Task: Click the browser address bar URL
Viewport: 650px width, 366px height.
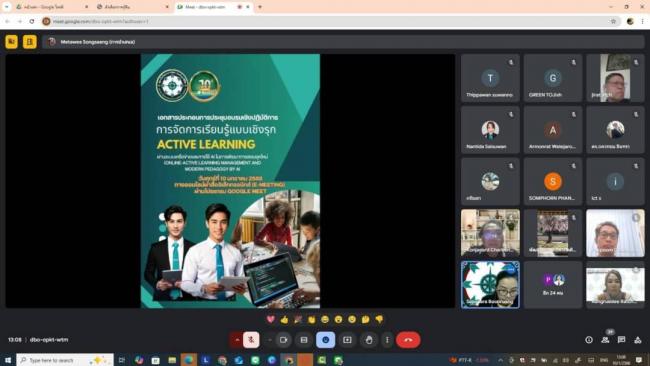Action: pos(100,21)
